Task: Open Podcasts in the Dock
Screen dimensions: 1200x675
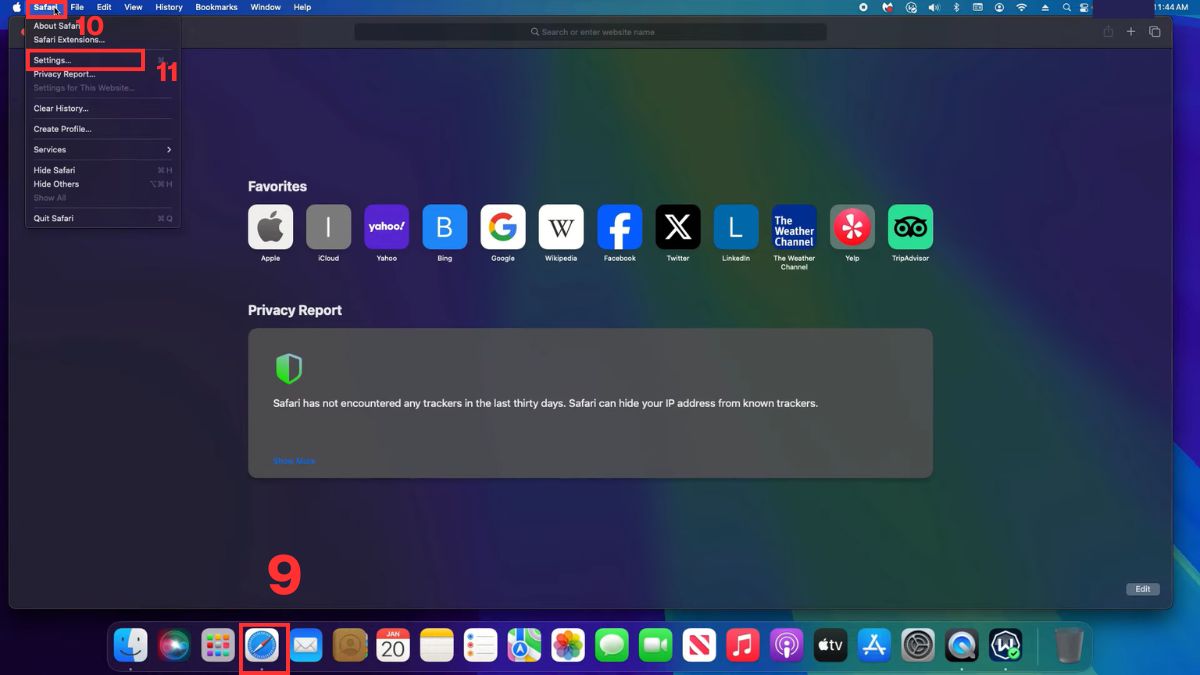Action: click(787, 646)
